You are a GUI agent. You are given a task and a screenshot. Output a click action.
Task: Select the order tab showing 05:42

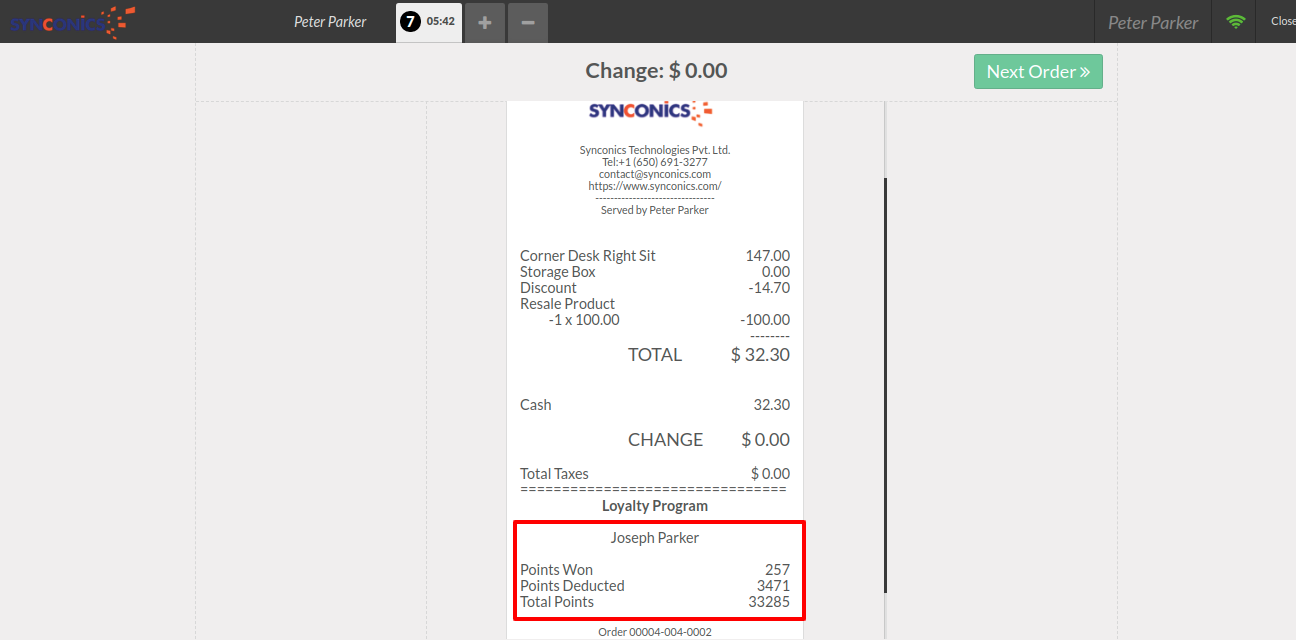440,22
